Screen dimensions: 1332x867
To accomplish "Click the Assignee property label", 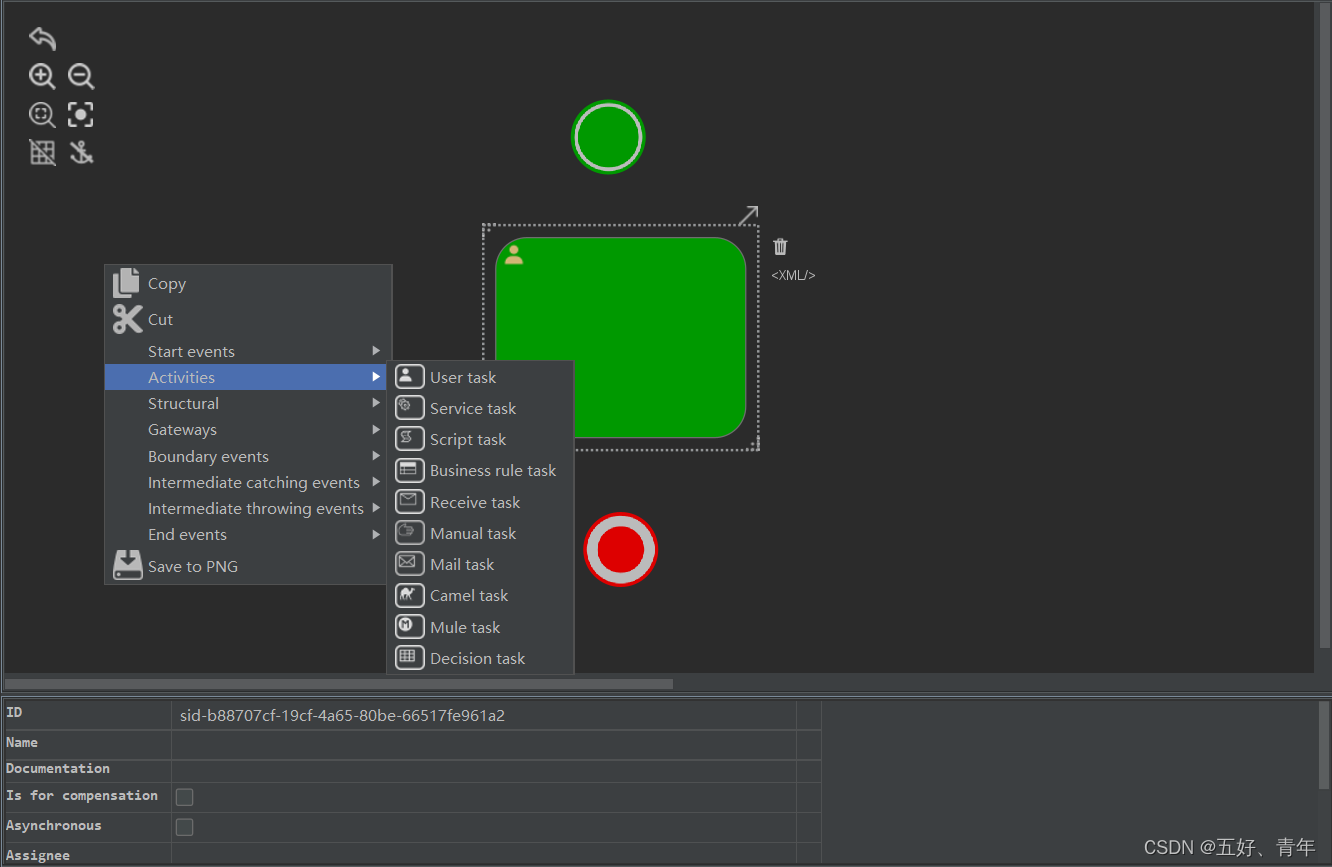I will [x=38, y=855].
